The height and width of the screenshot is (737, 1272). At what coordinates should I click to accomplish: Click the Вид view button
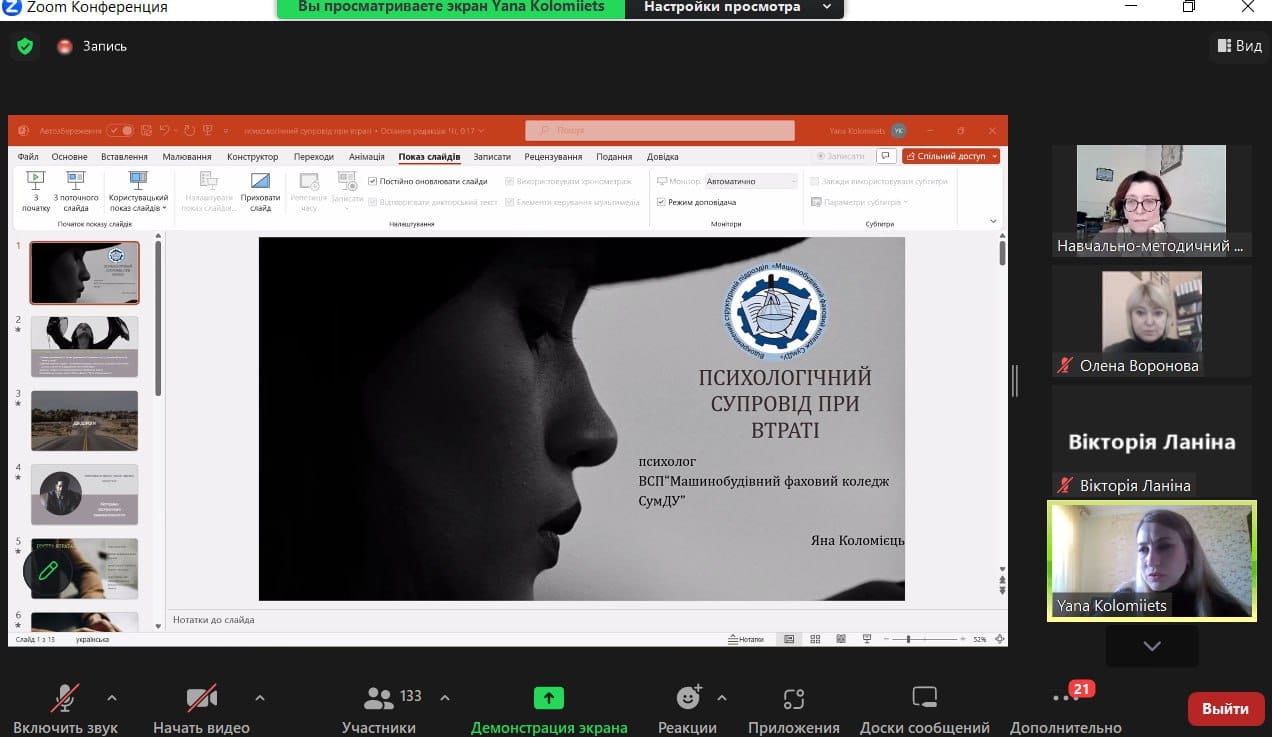(1239, 46)
